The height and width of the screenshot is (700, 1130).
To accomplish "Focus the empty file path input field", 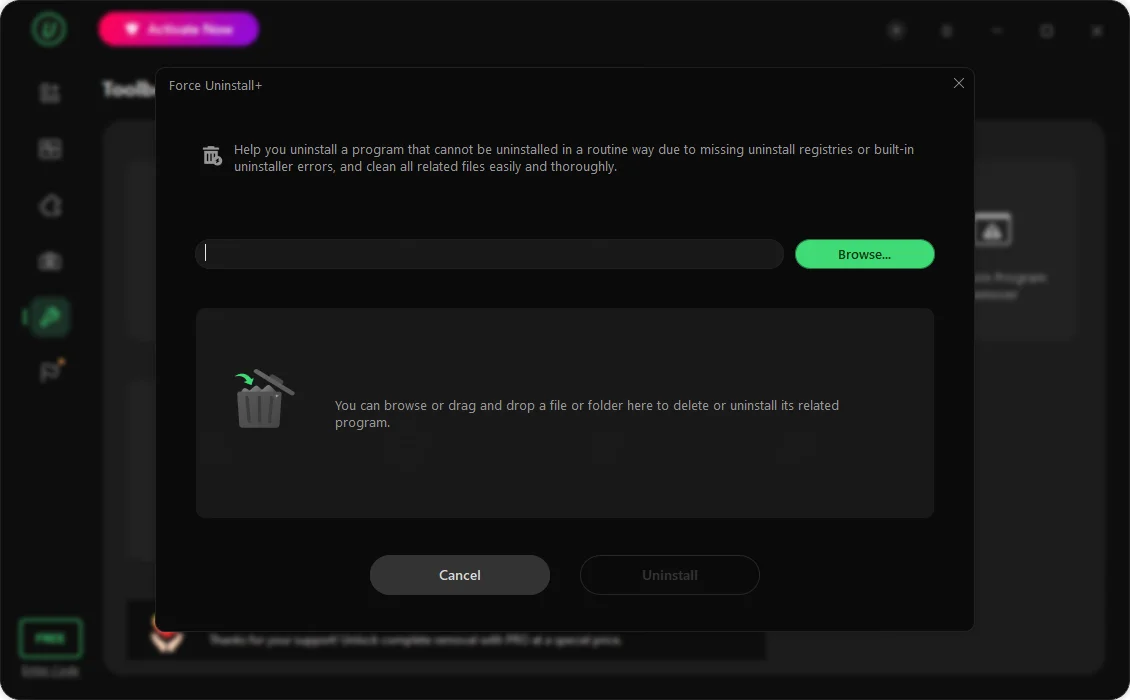I will (x=489, y=254).
